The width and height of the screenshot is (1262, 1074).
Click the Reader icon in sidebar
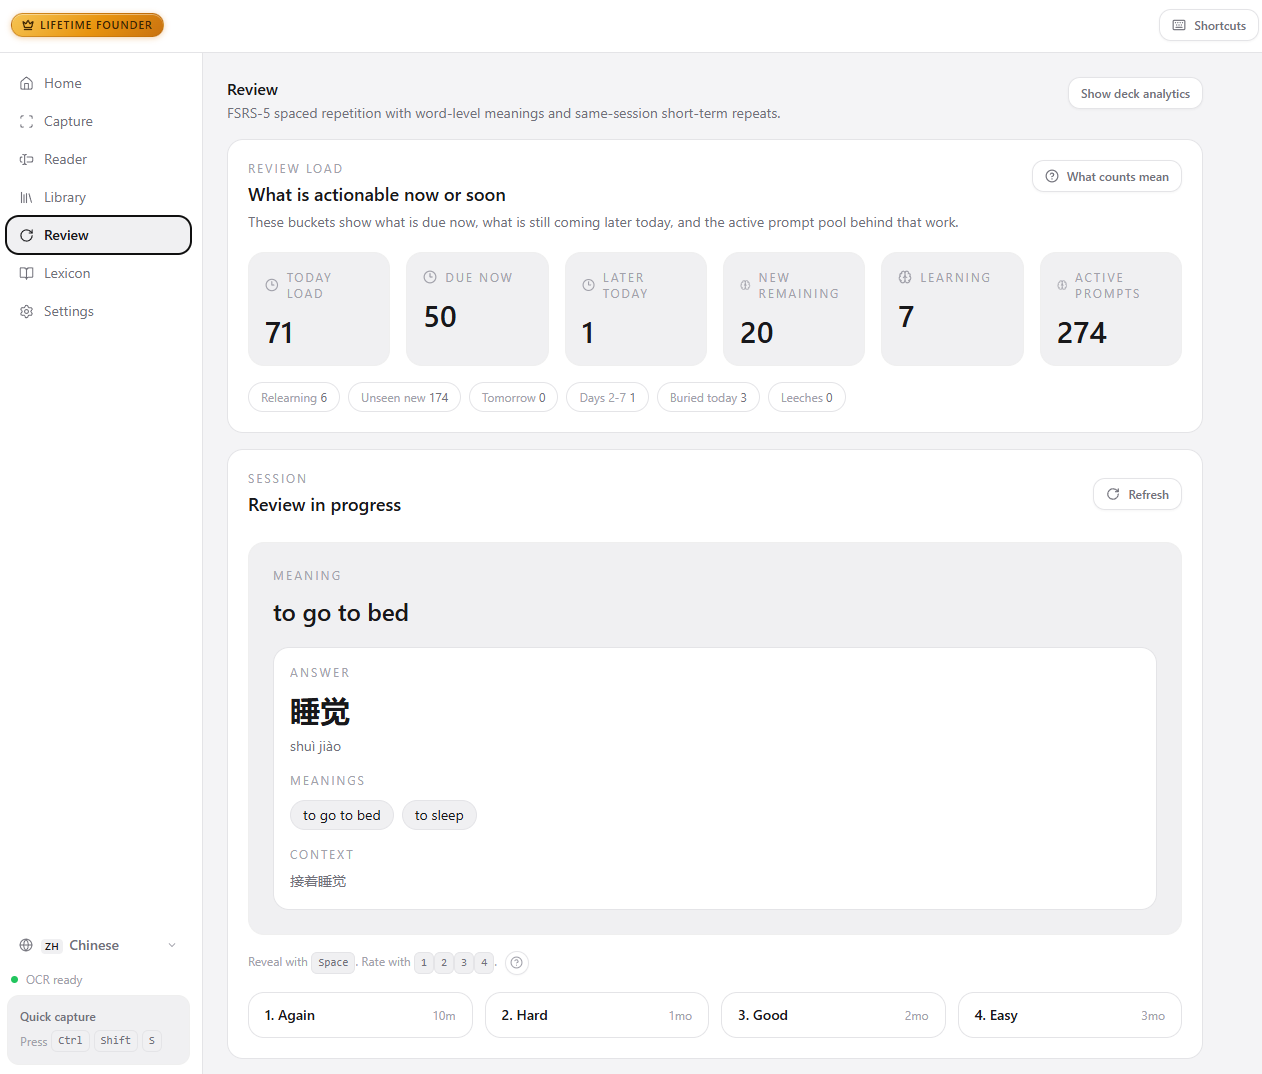click(x=27, y=159)
